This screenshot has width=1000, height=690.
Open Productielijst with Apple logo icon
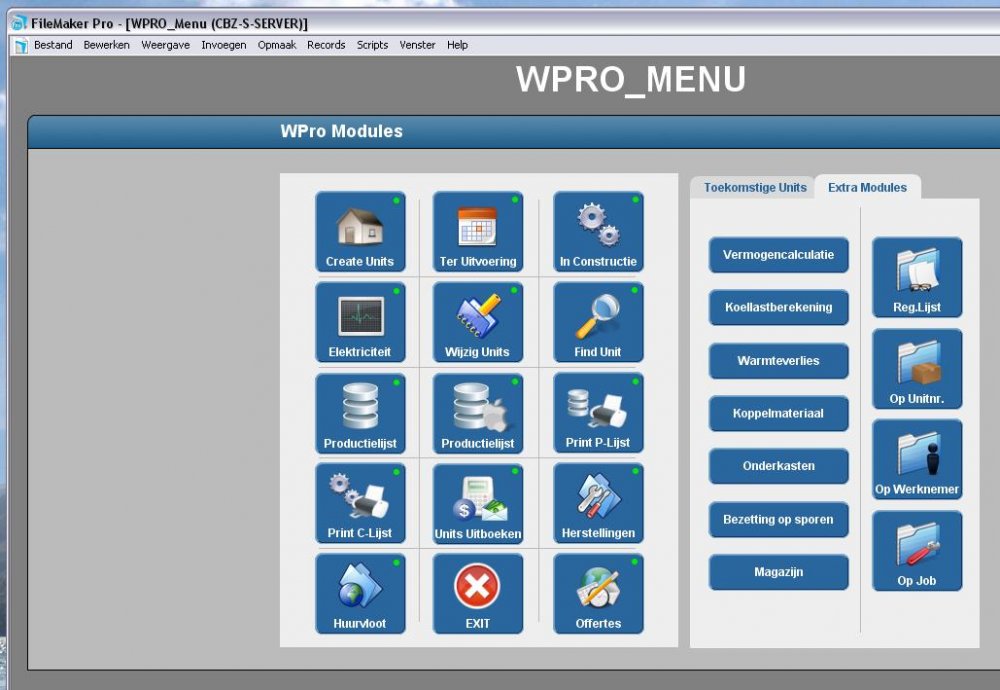tap(478, 414)
